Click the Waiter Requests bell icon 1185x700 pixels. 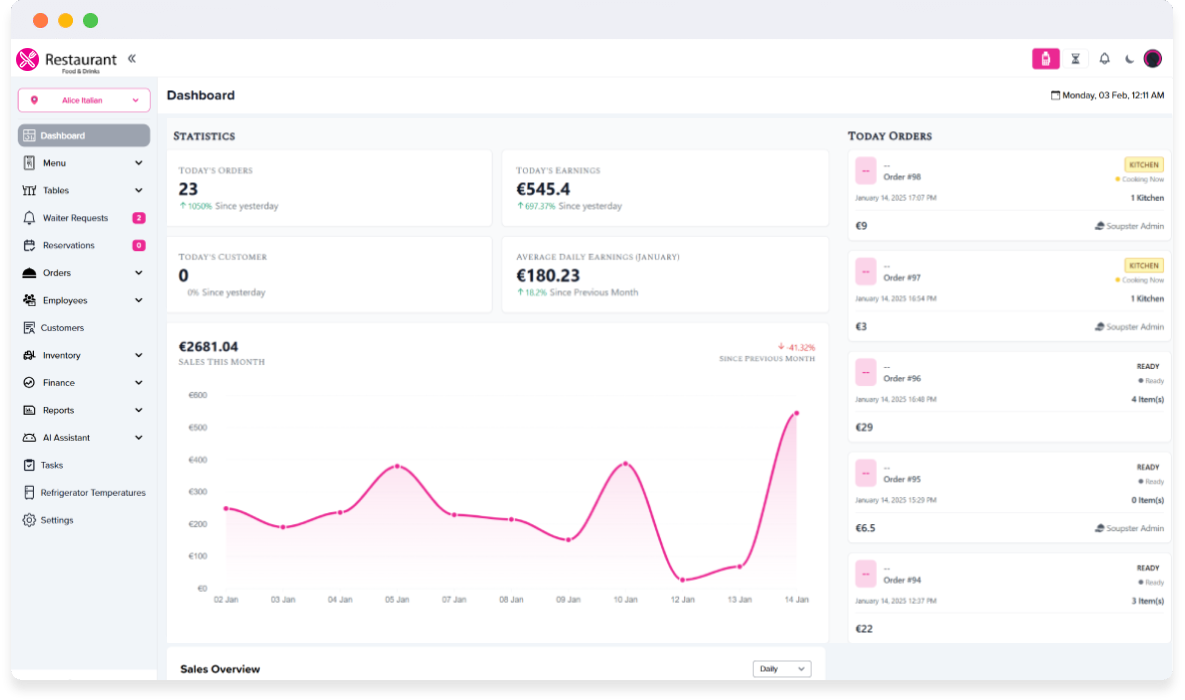point(29,218)
